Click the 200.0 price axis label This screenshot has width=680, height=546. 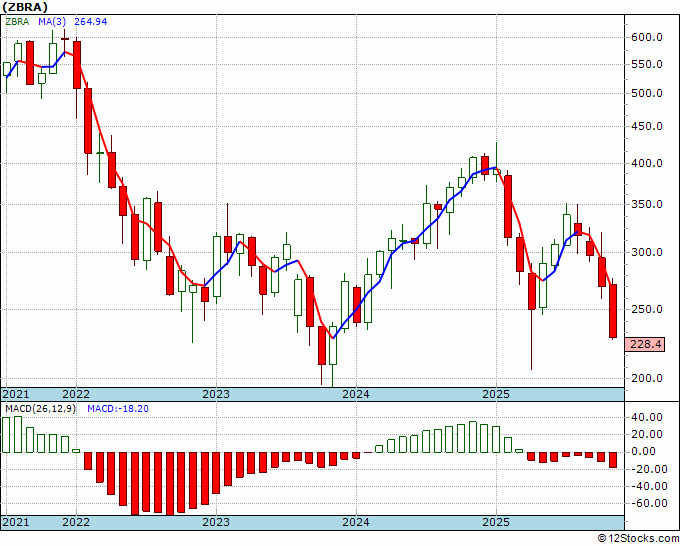[x=646, y=378]
